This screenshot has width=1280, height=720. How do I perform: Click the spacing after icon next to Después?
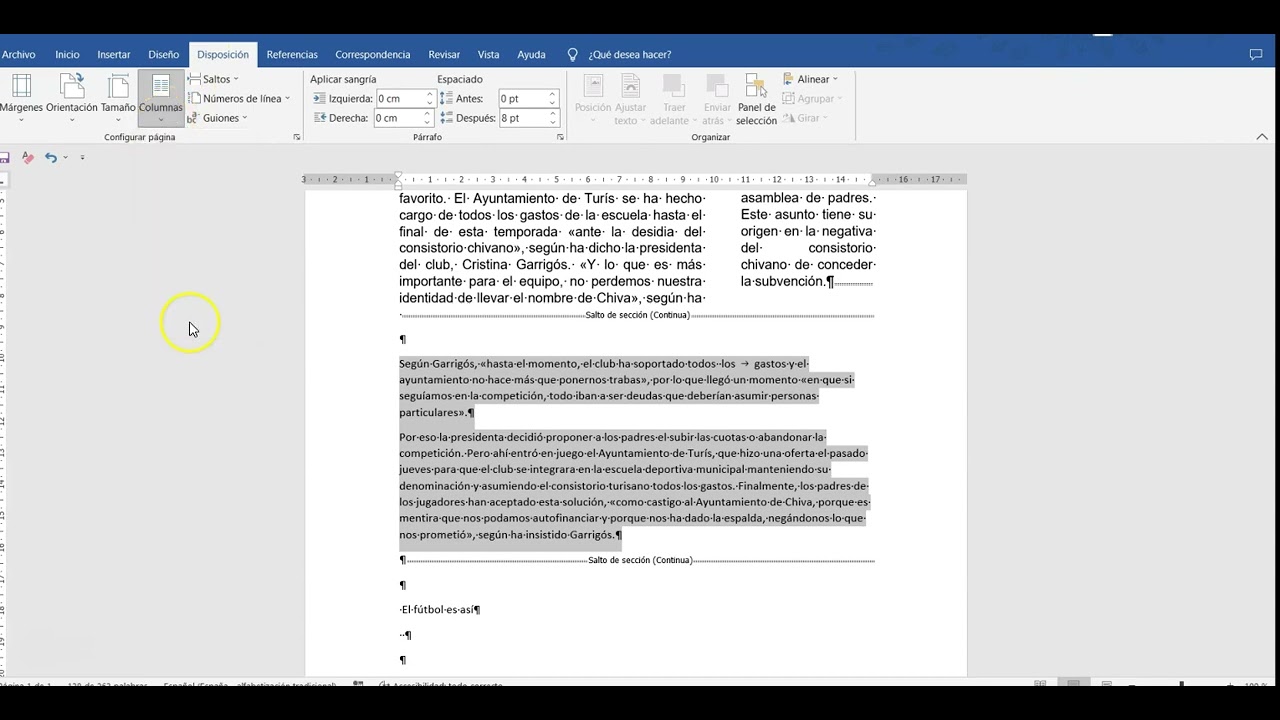click(x=445, y=118)
